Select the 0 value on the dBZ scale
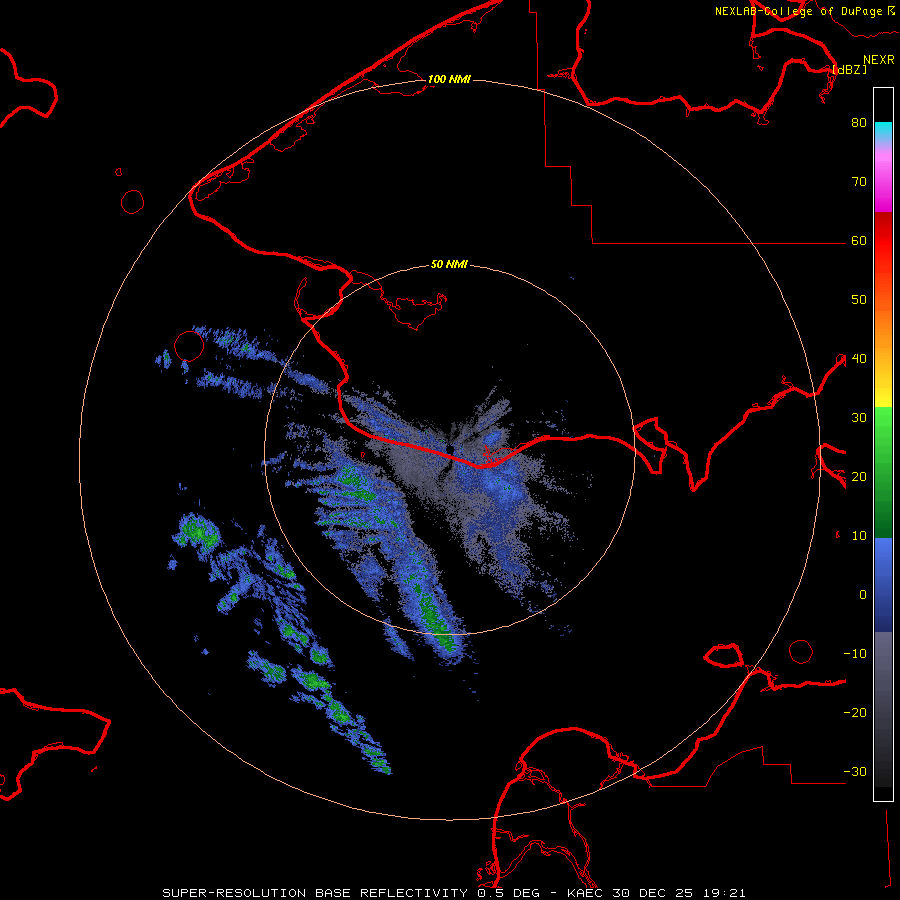 863,595
